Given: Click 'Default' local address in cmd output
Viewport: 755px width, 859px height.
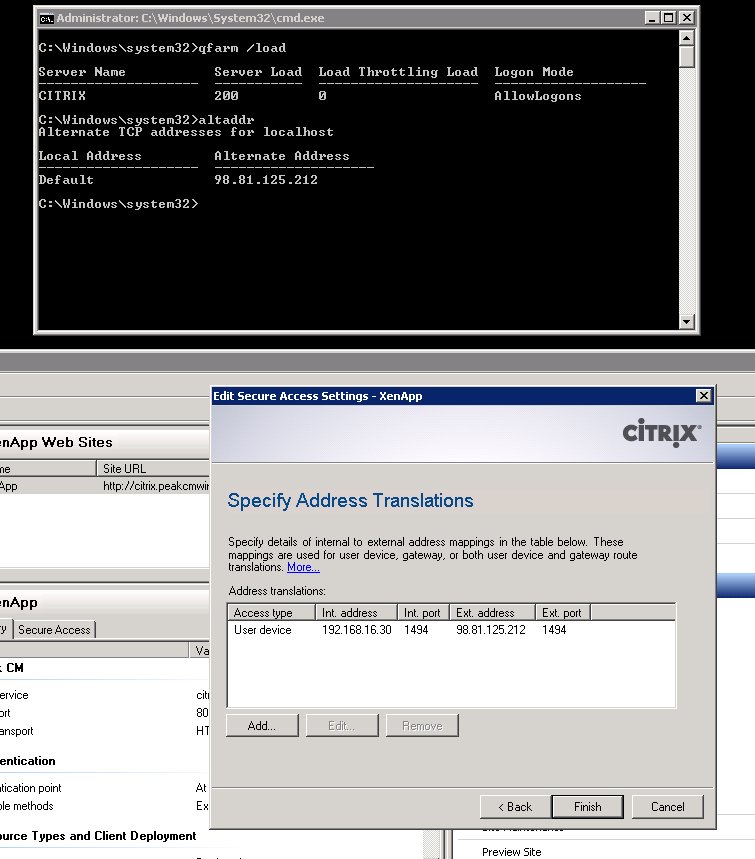Looking at the screenshot, I should (66, 180).
